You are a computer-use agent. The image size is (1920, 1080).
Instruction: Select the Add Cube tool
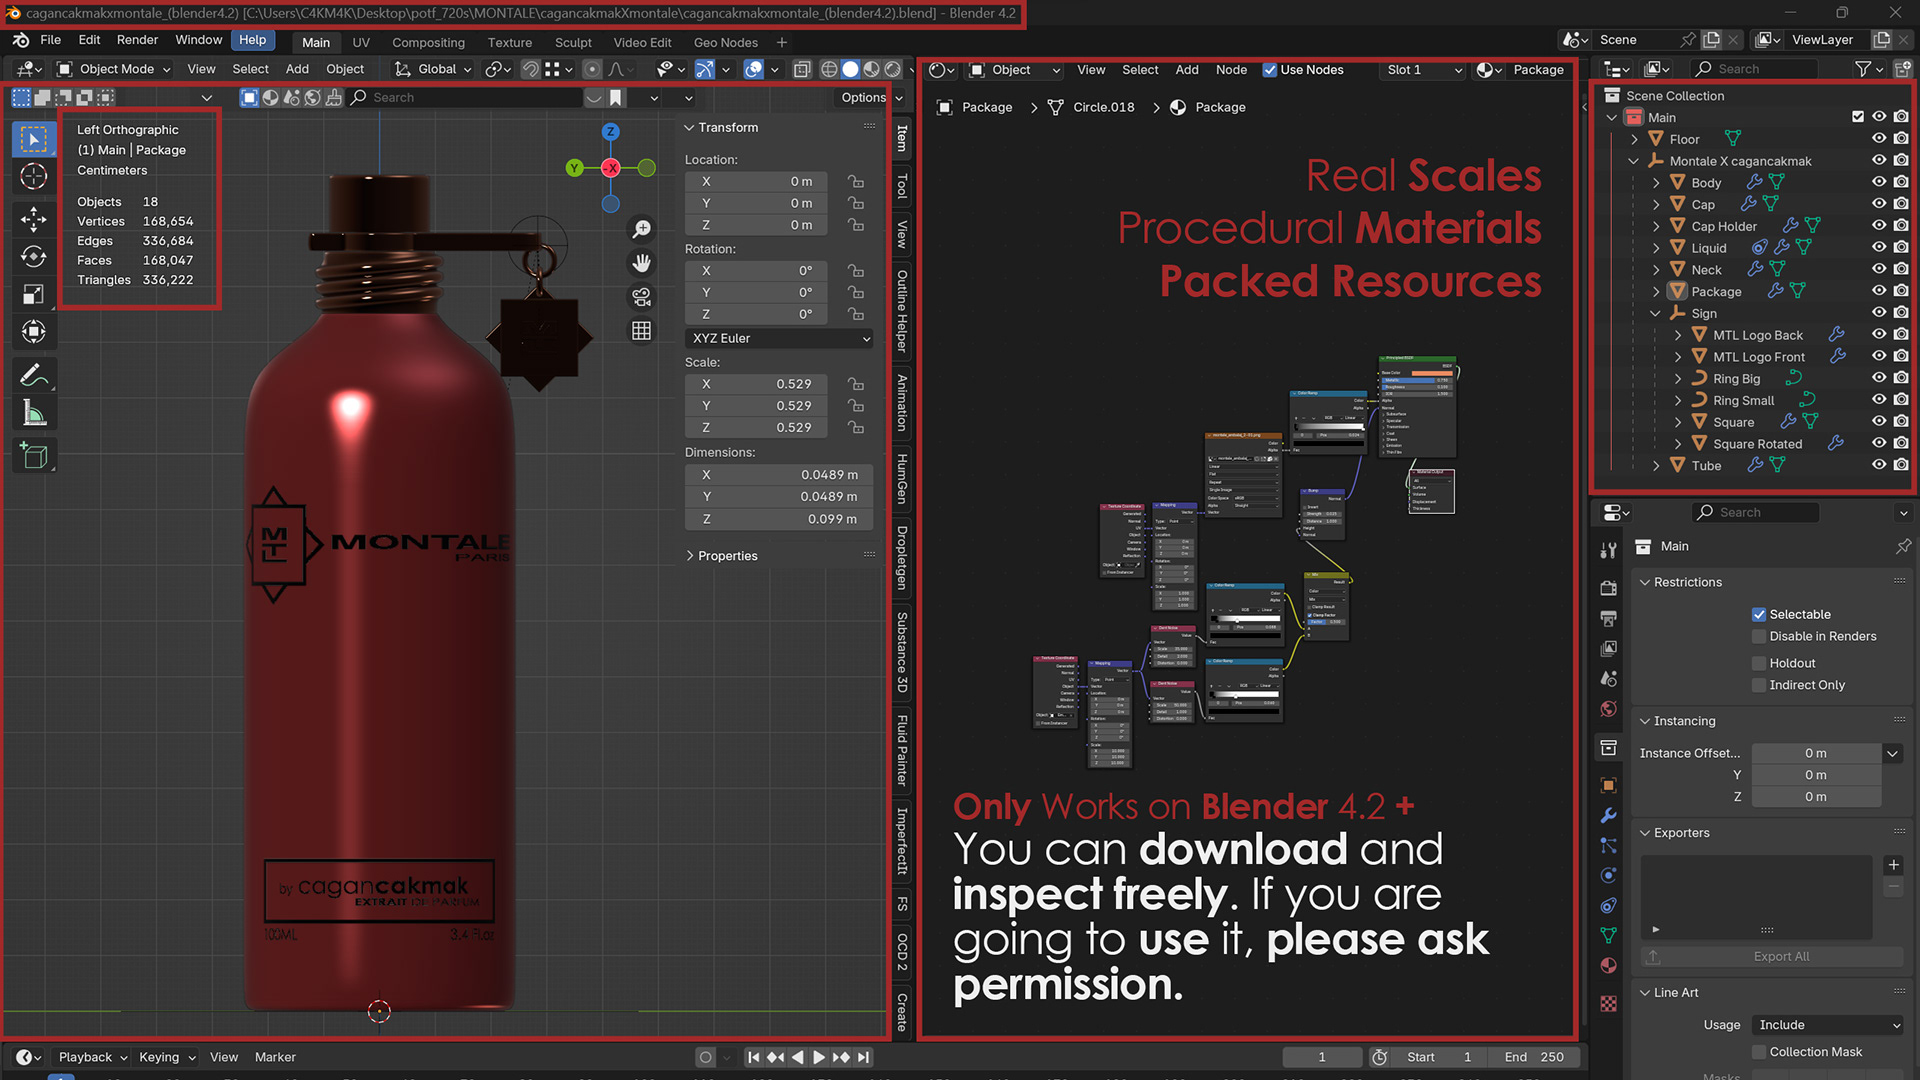pos(33,456)
